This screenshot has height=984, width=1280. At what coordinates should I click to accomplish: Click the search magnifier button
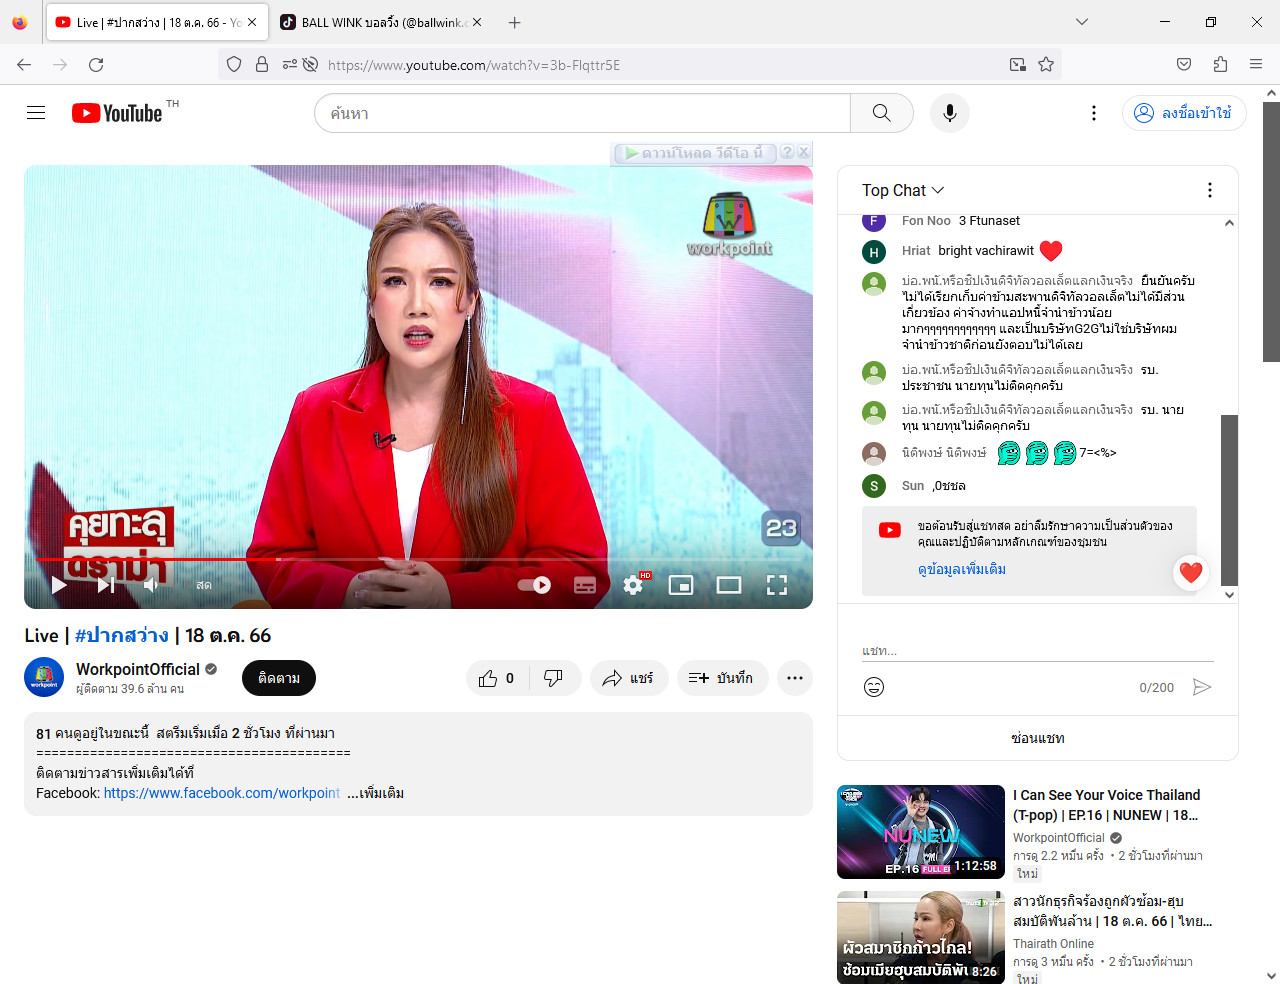coord(881,113)
